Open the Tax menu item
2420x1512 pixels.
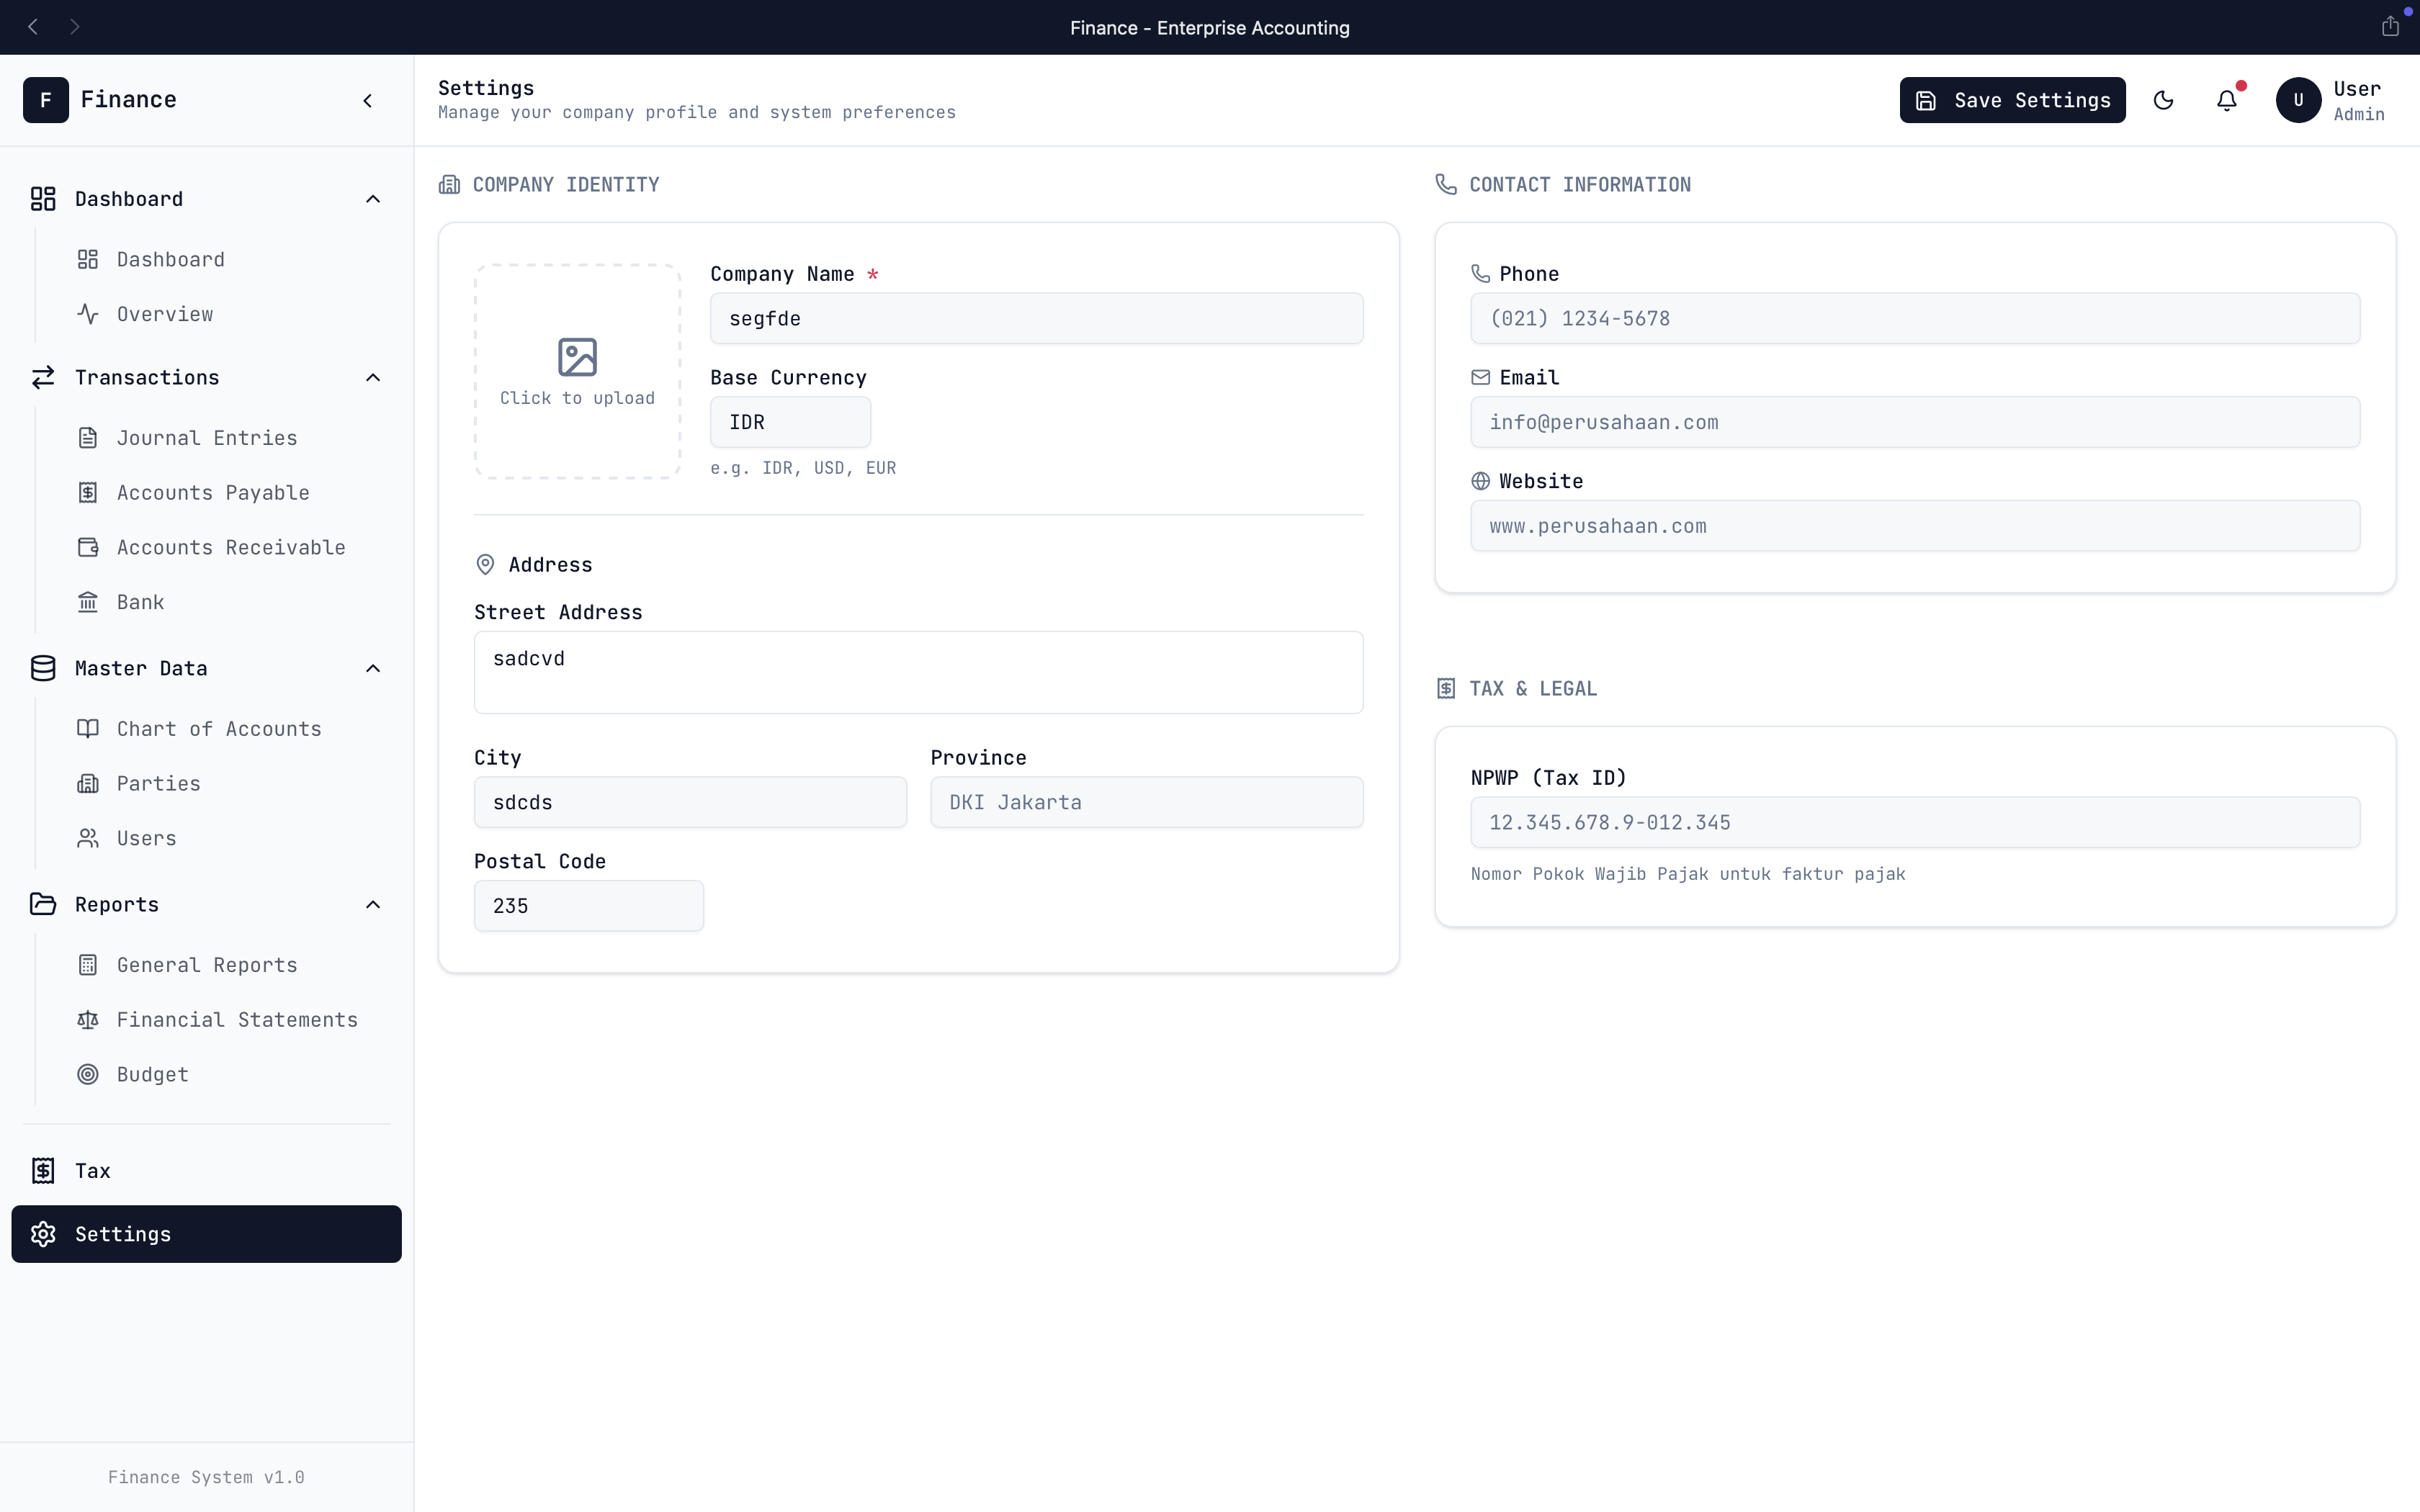(92, 1171)
